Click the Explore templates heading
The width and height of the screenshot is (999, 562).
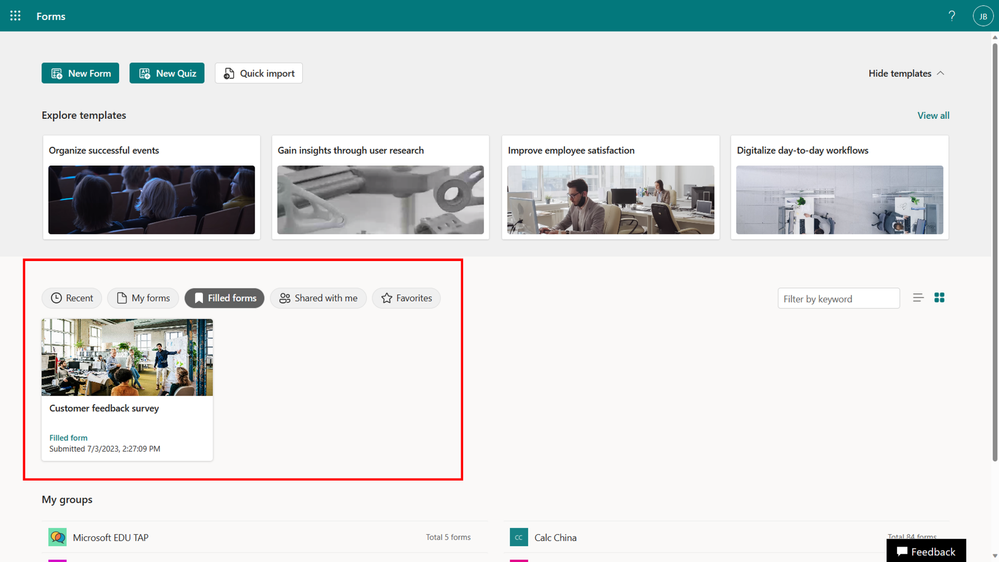(x=84, y=115)
